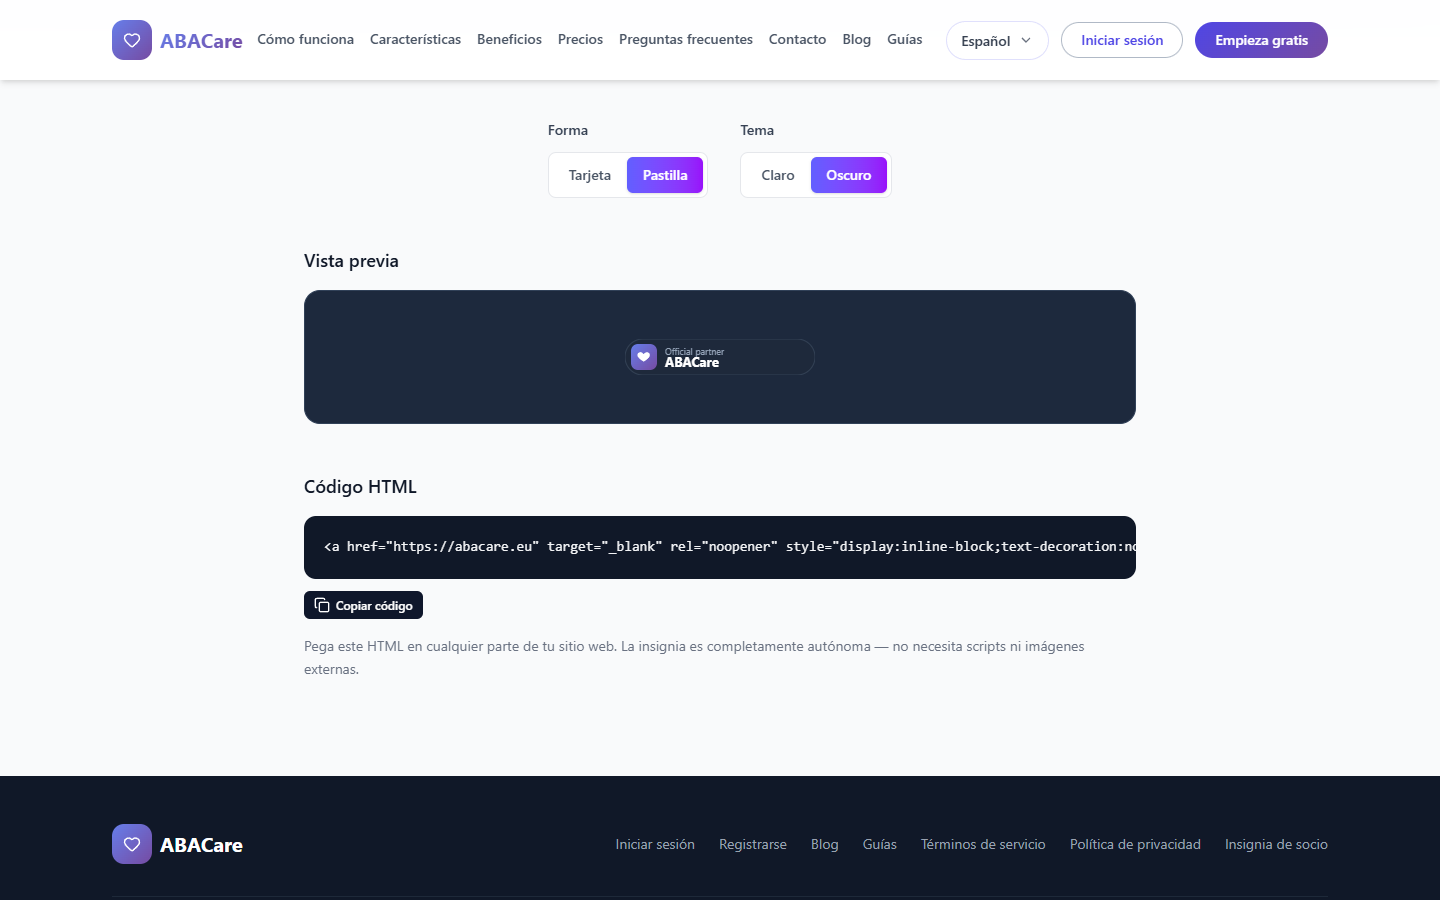This screenshot has height=900, width=1440.
Task: Click inside the HTML code box
Action: coord(720,547)
